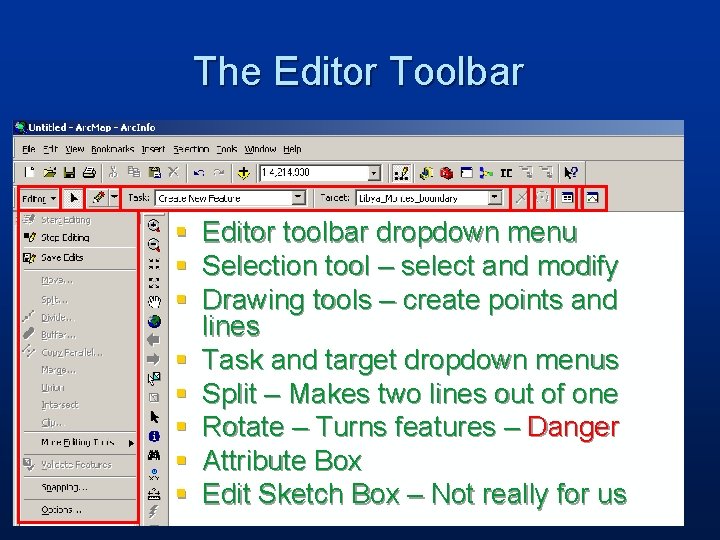This screenshot has height=540, width=720.
Task: Open the Edit menu
Action: 51,149
